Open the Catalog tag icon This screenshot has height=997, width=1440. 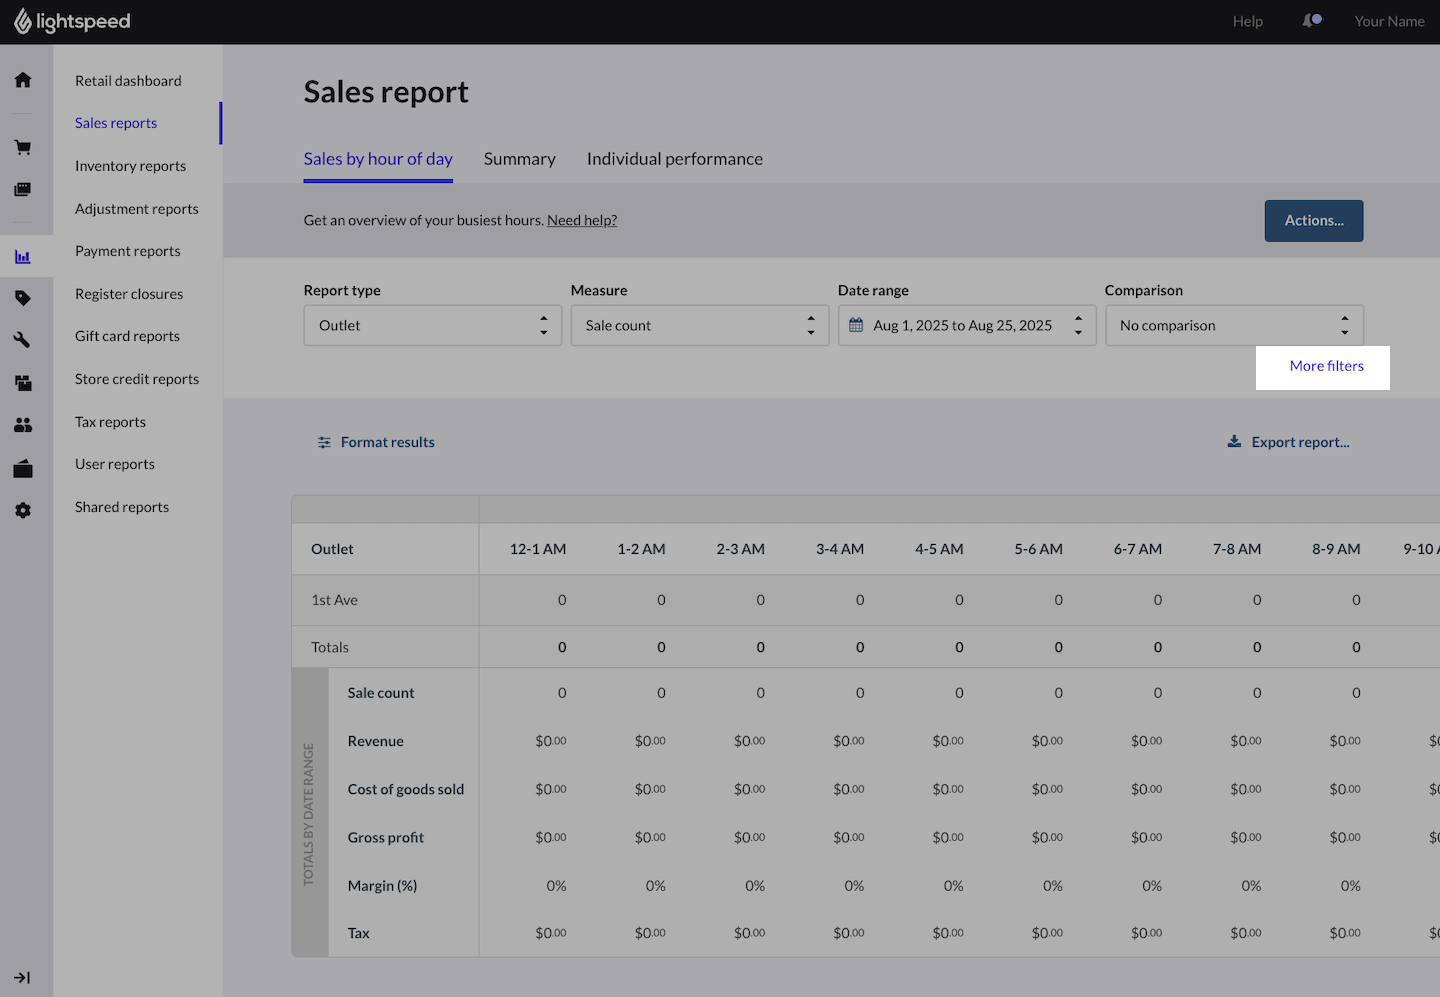pyautogui.click(x=23, y=298)
